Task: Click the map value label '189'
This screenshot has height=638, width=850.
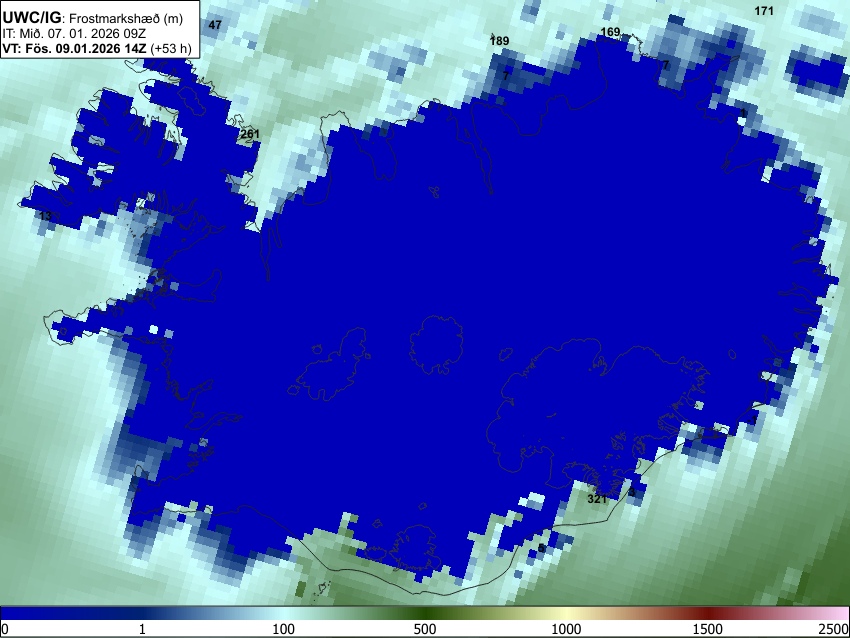Action: click(499, 41)
